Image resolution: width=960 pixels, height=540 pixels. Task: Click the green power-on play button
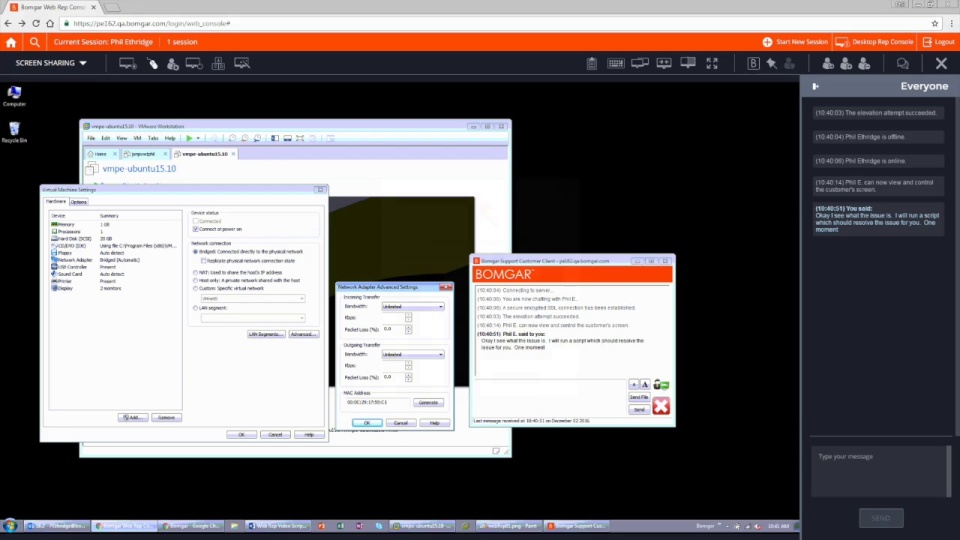189,138
